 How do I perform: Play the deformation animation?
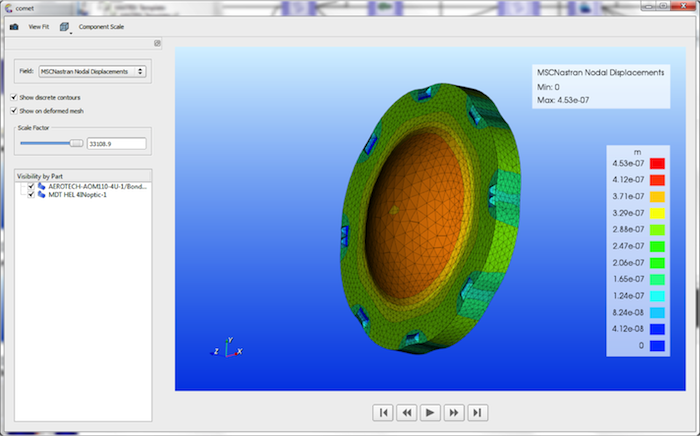(x=430, y=413)
